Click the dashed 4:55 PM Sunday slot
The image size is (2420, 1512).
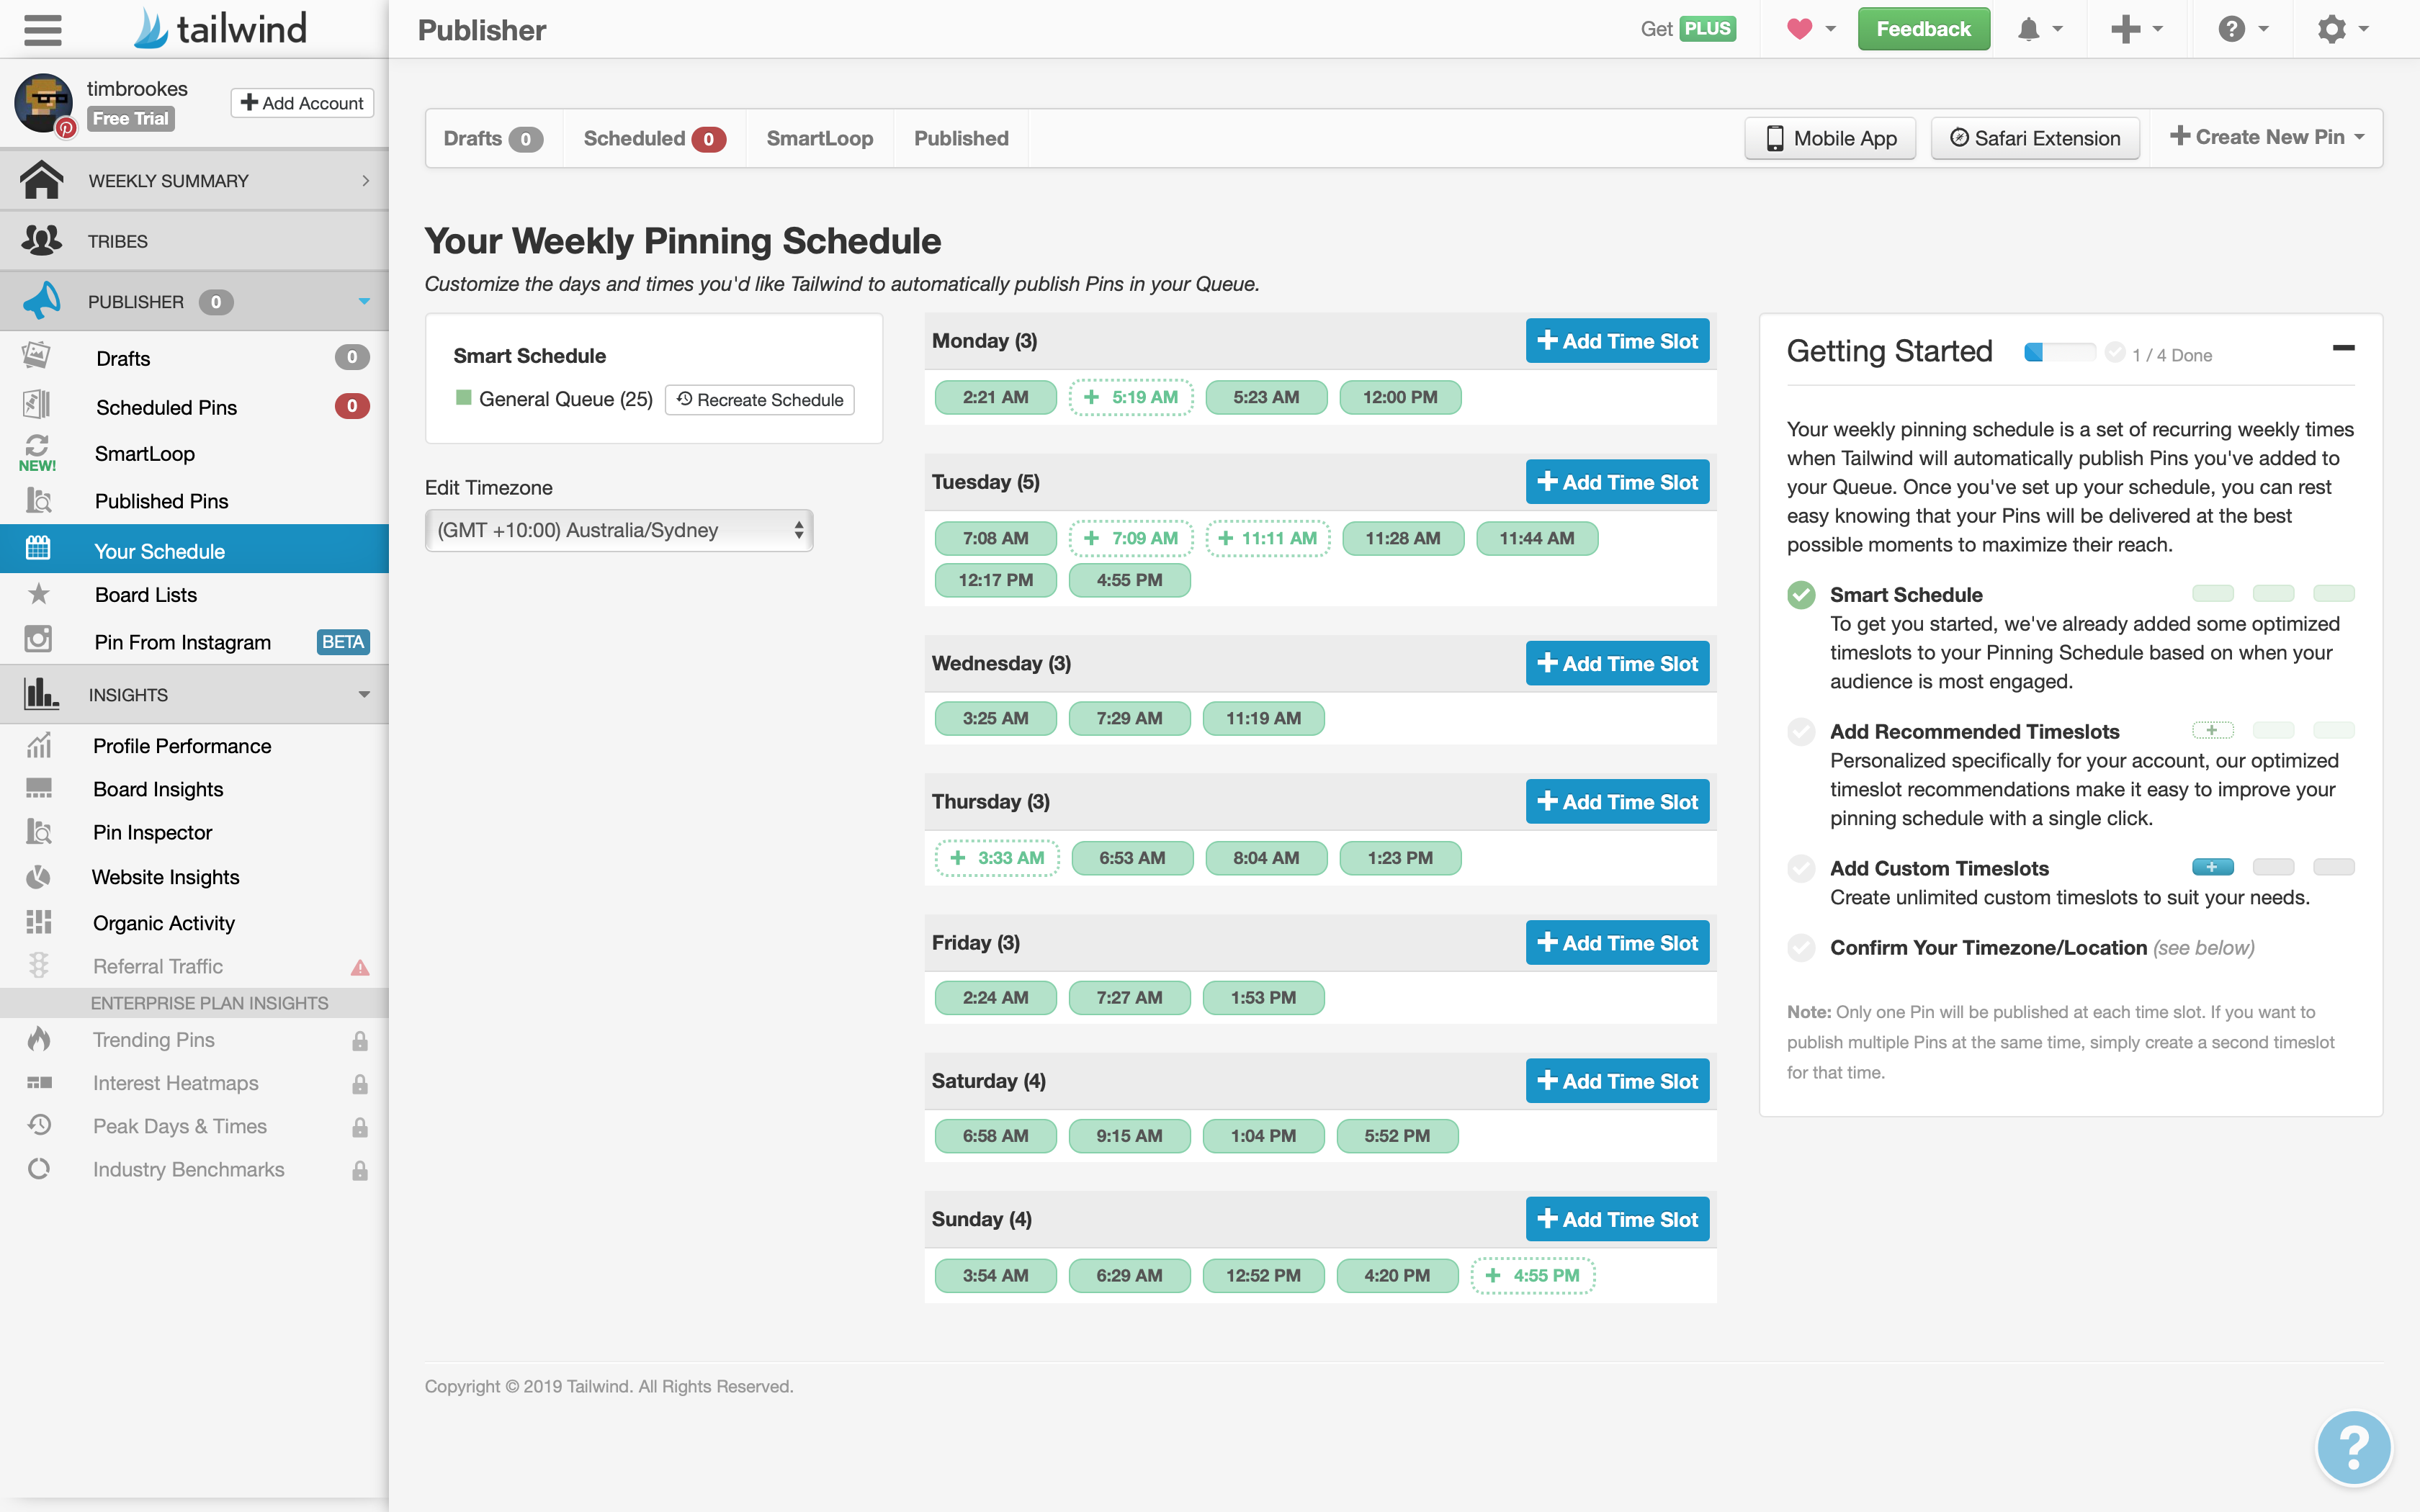point(1530,1275)
